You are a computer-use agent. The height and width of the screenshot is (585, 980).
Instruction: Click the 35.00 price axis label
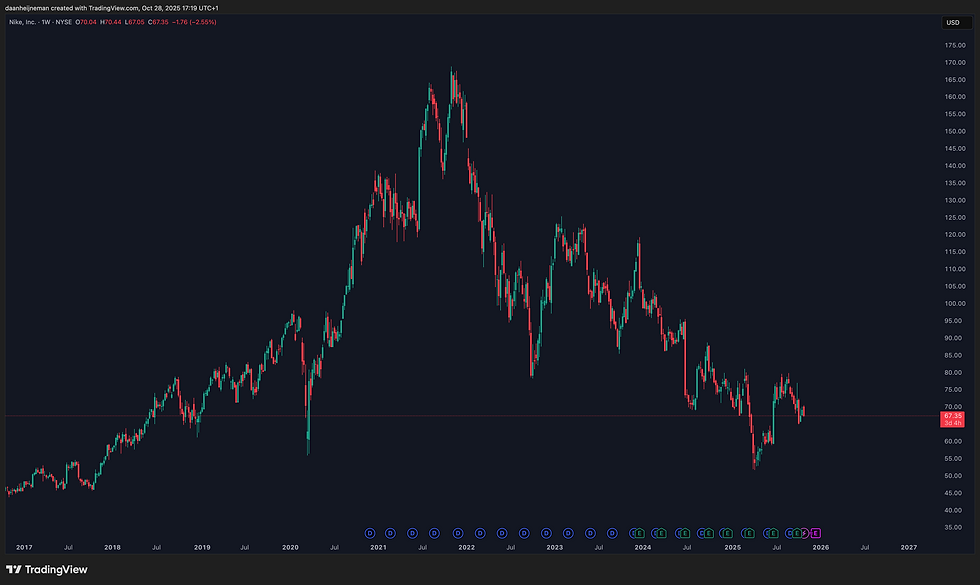point(953,528)
